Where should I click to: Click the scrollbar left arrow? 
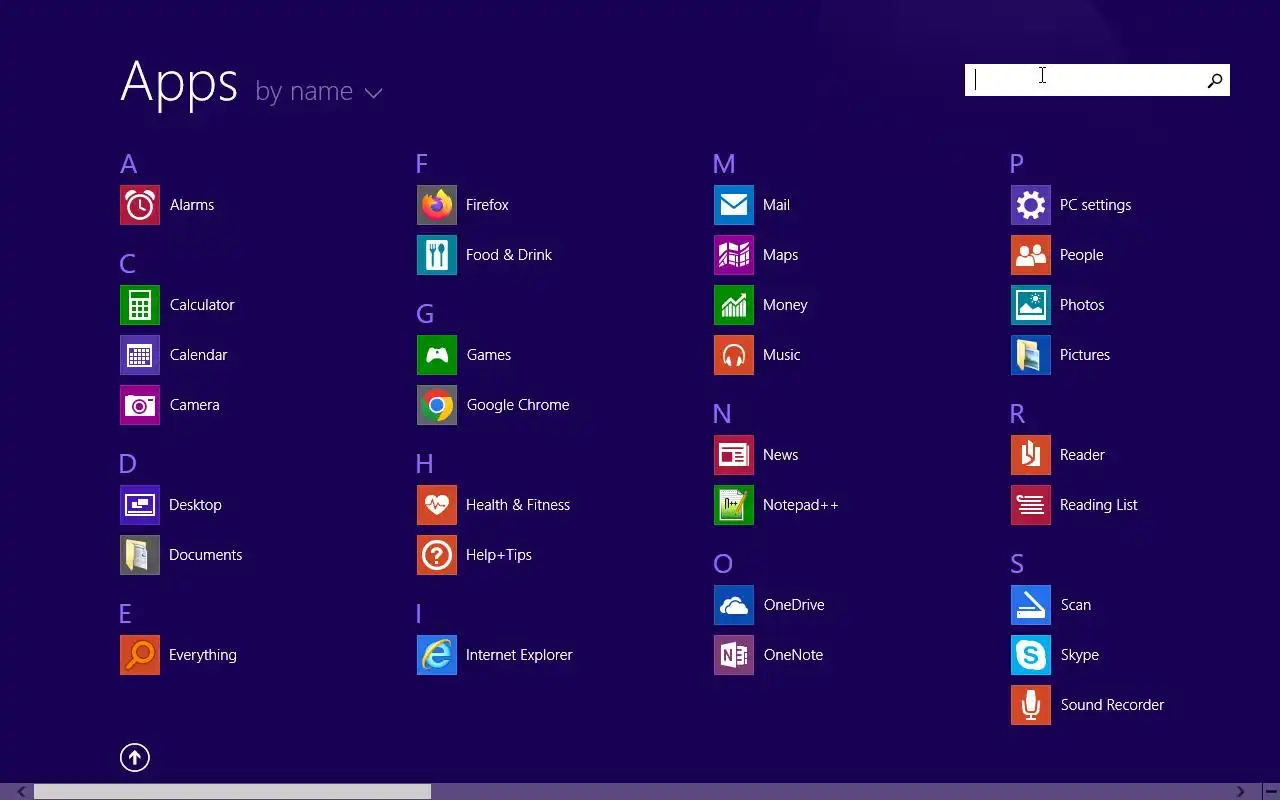point(21,792)
